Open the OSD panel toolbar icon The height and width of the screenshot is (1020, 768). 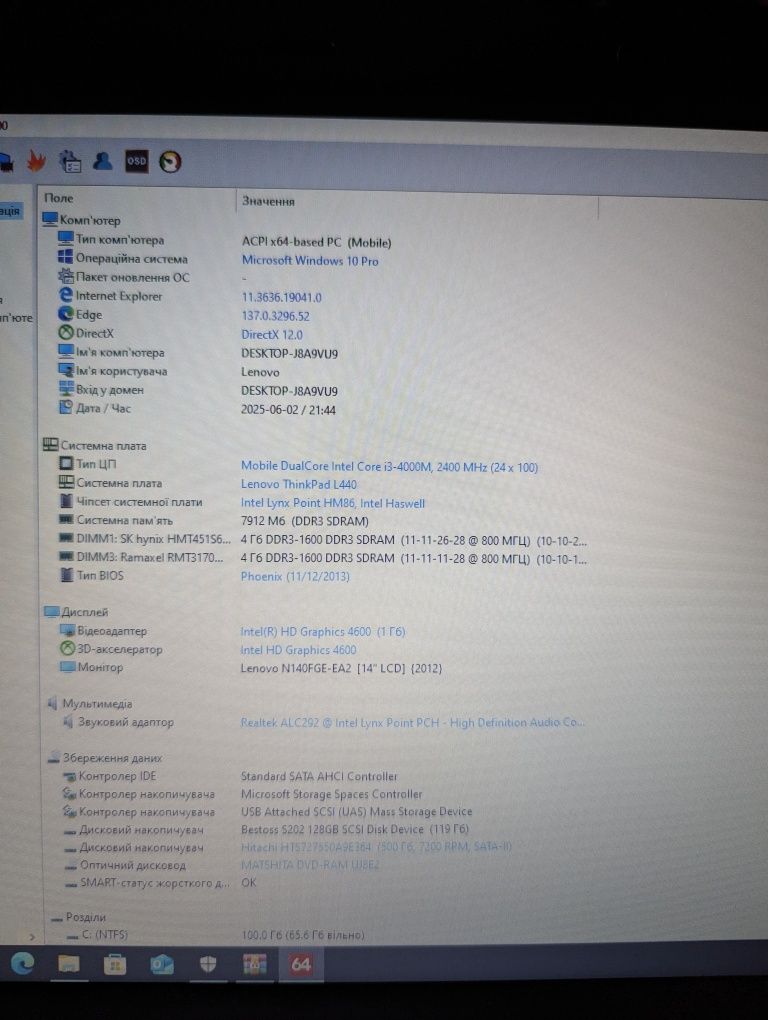coord(137,161)
